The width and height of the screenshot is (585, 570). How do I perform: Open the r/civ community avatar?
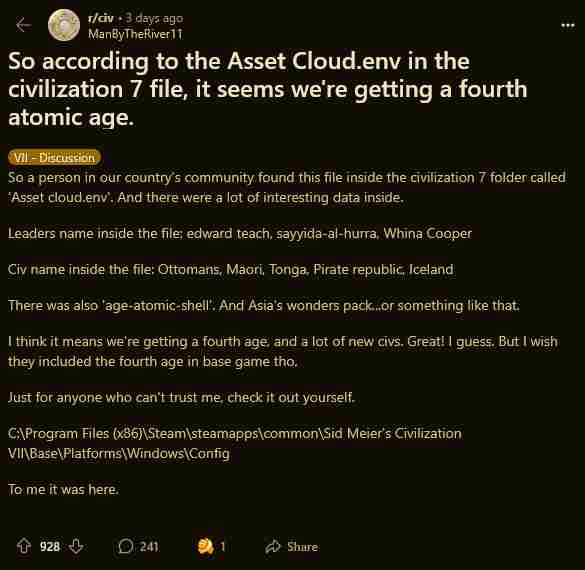coord(64,25)
